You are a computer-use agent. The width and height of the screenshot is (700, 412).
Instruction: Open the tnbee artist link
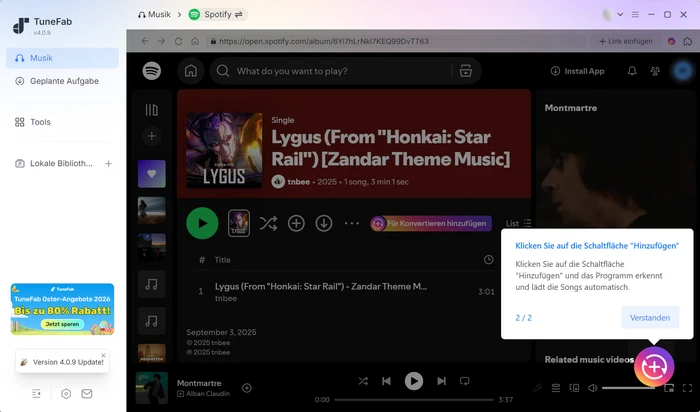(x=299, y=182)
